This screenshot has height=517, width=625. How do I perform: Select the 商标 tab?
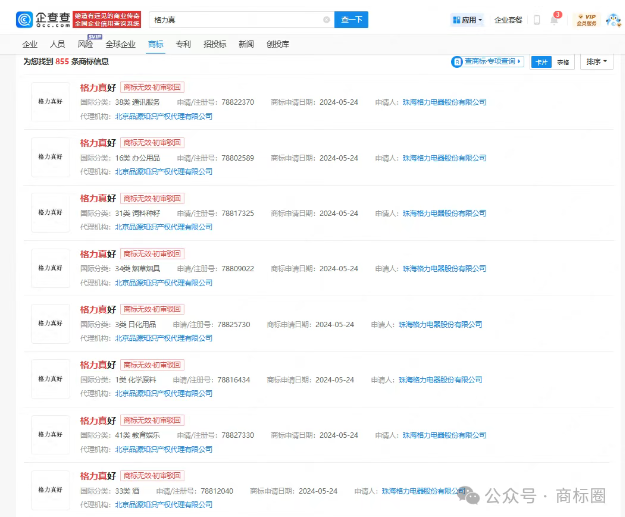click(155, 45)
